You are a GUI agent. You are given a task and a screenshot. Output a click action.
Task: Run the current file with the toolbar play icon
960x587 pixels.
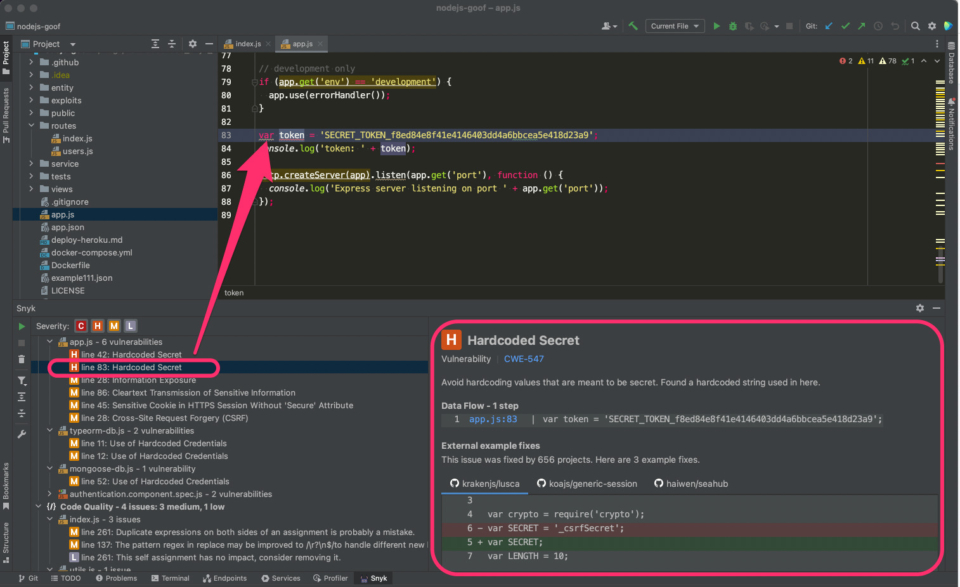coord(716,26)
